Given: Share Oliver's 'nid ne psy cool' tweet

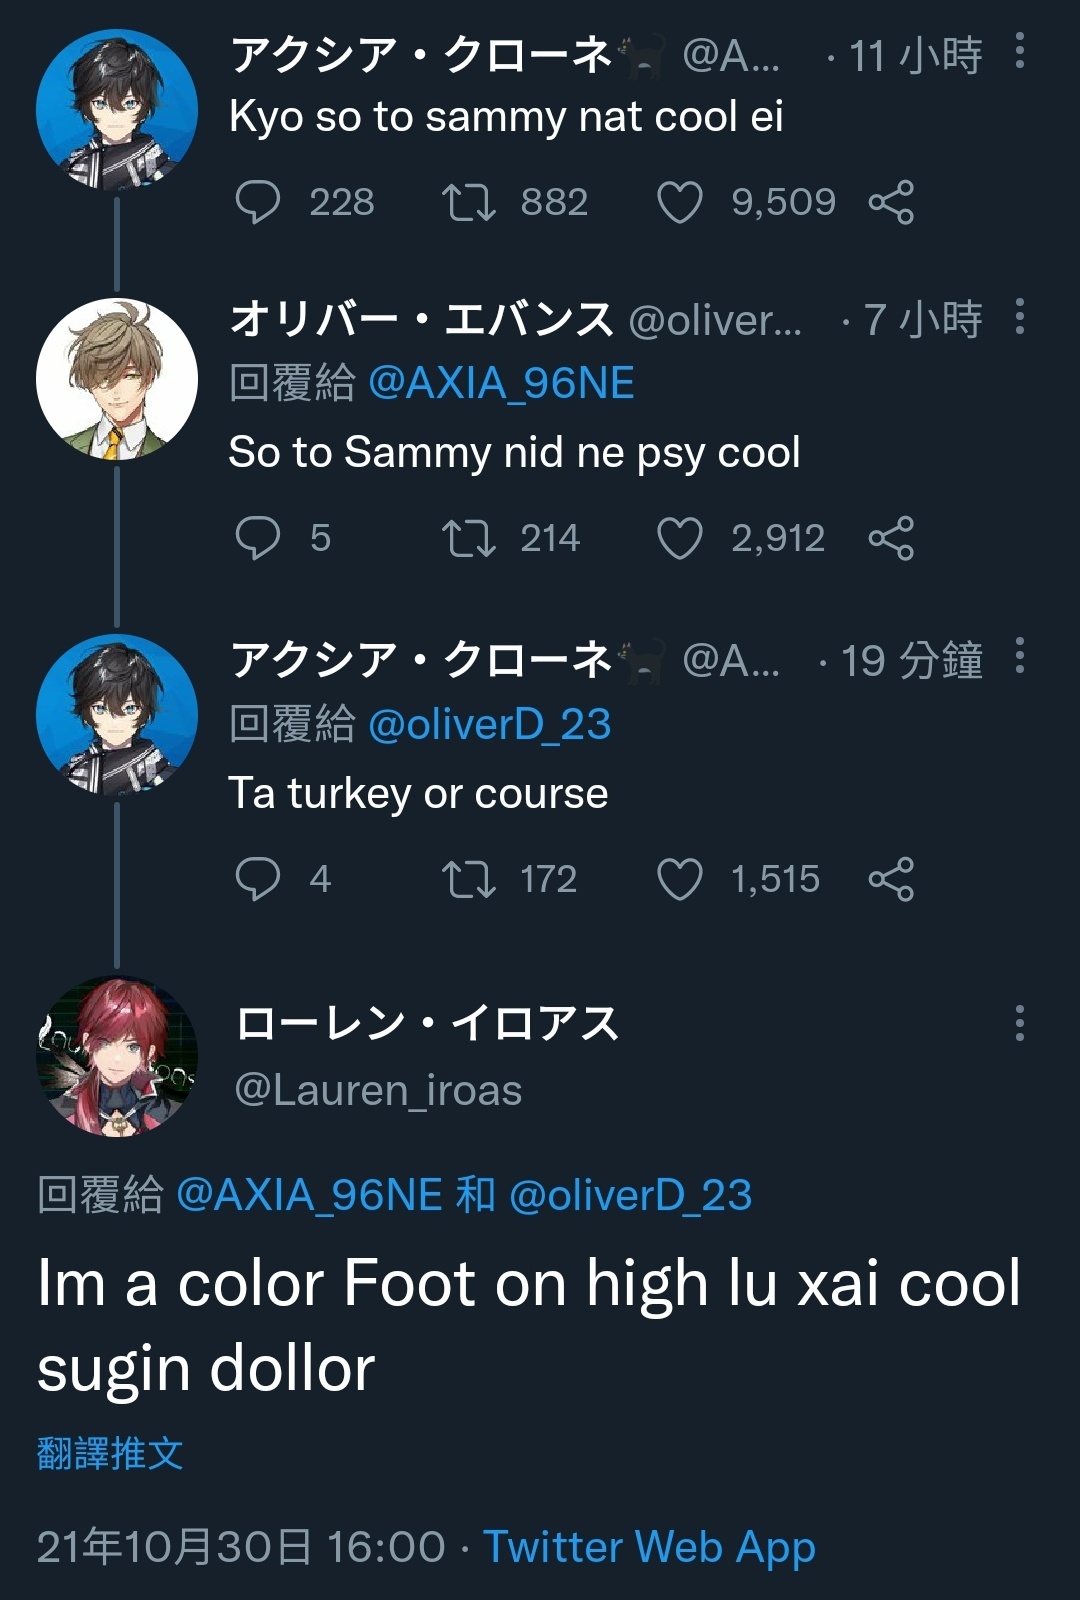Looking at the screenshot, I should pyautogui.click(x=891, y=538).
